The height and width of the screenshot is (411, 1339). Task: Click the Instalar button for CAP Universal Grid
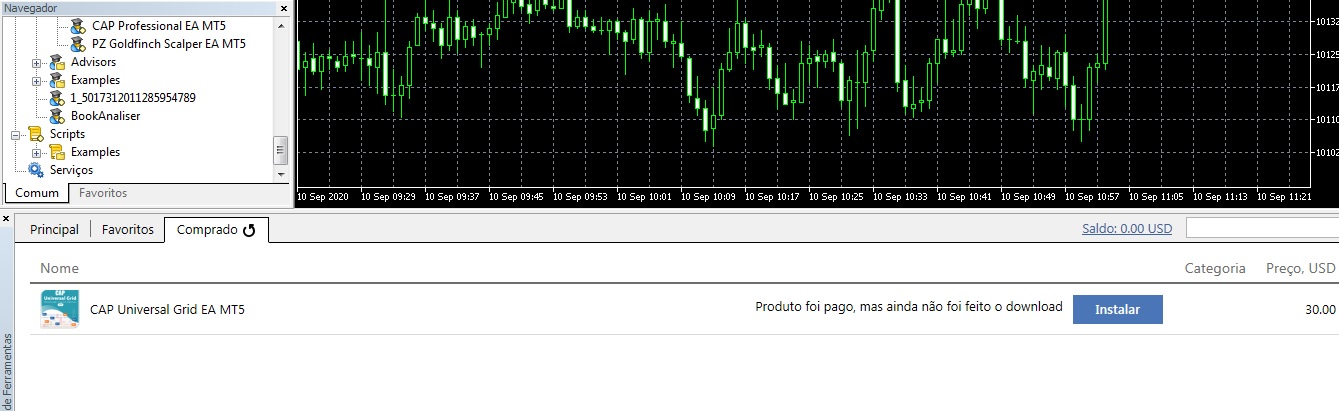[x=1118, y=309]
